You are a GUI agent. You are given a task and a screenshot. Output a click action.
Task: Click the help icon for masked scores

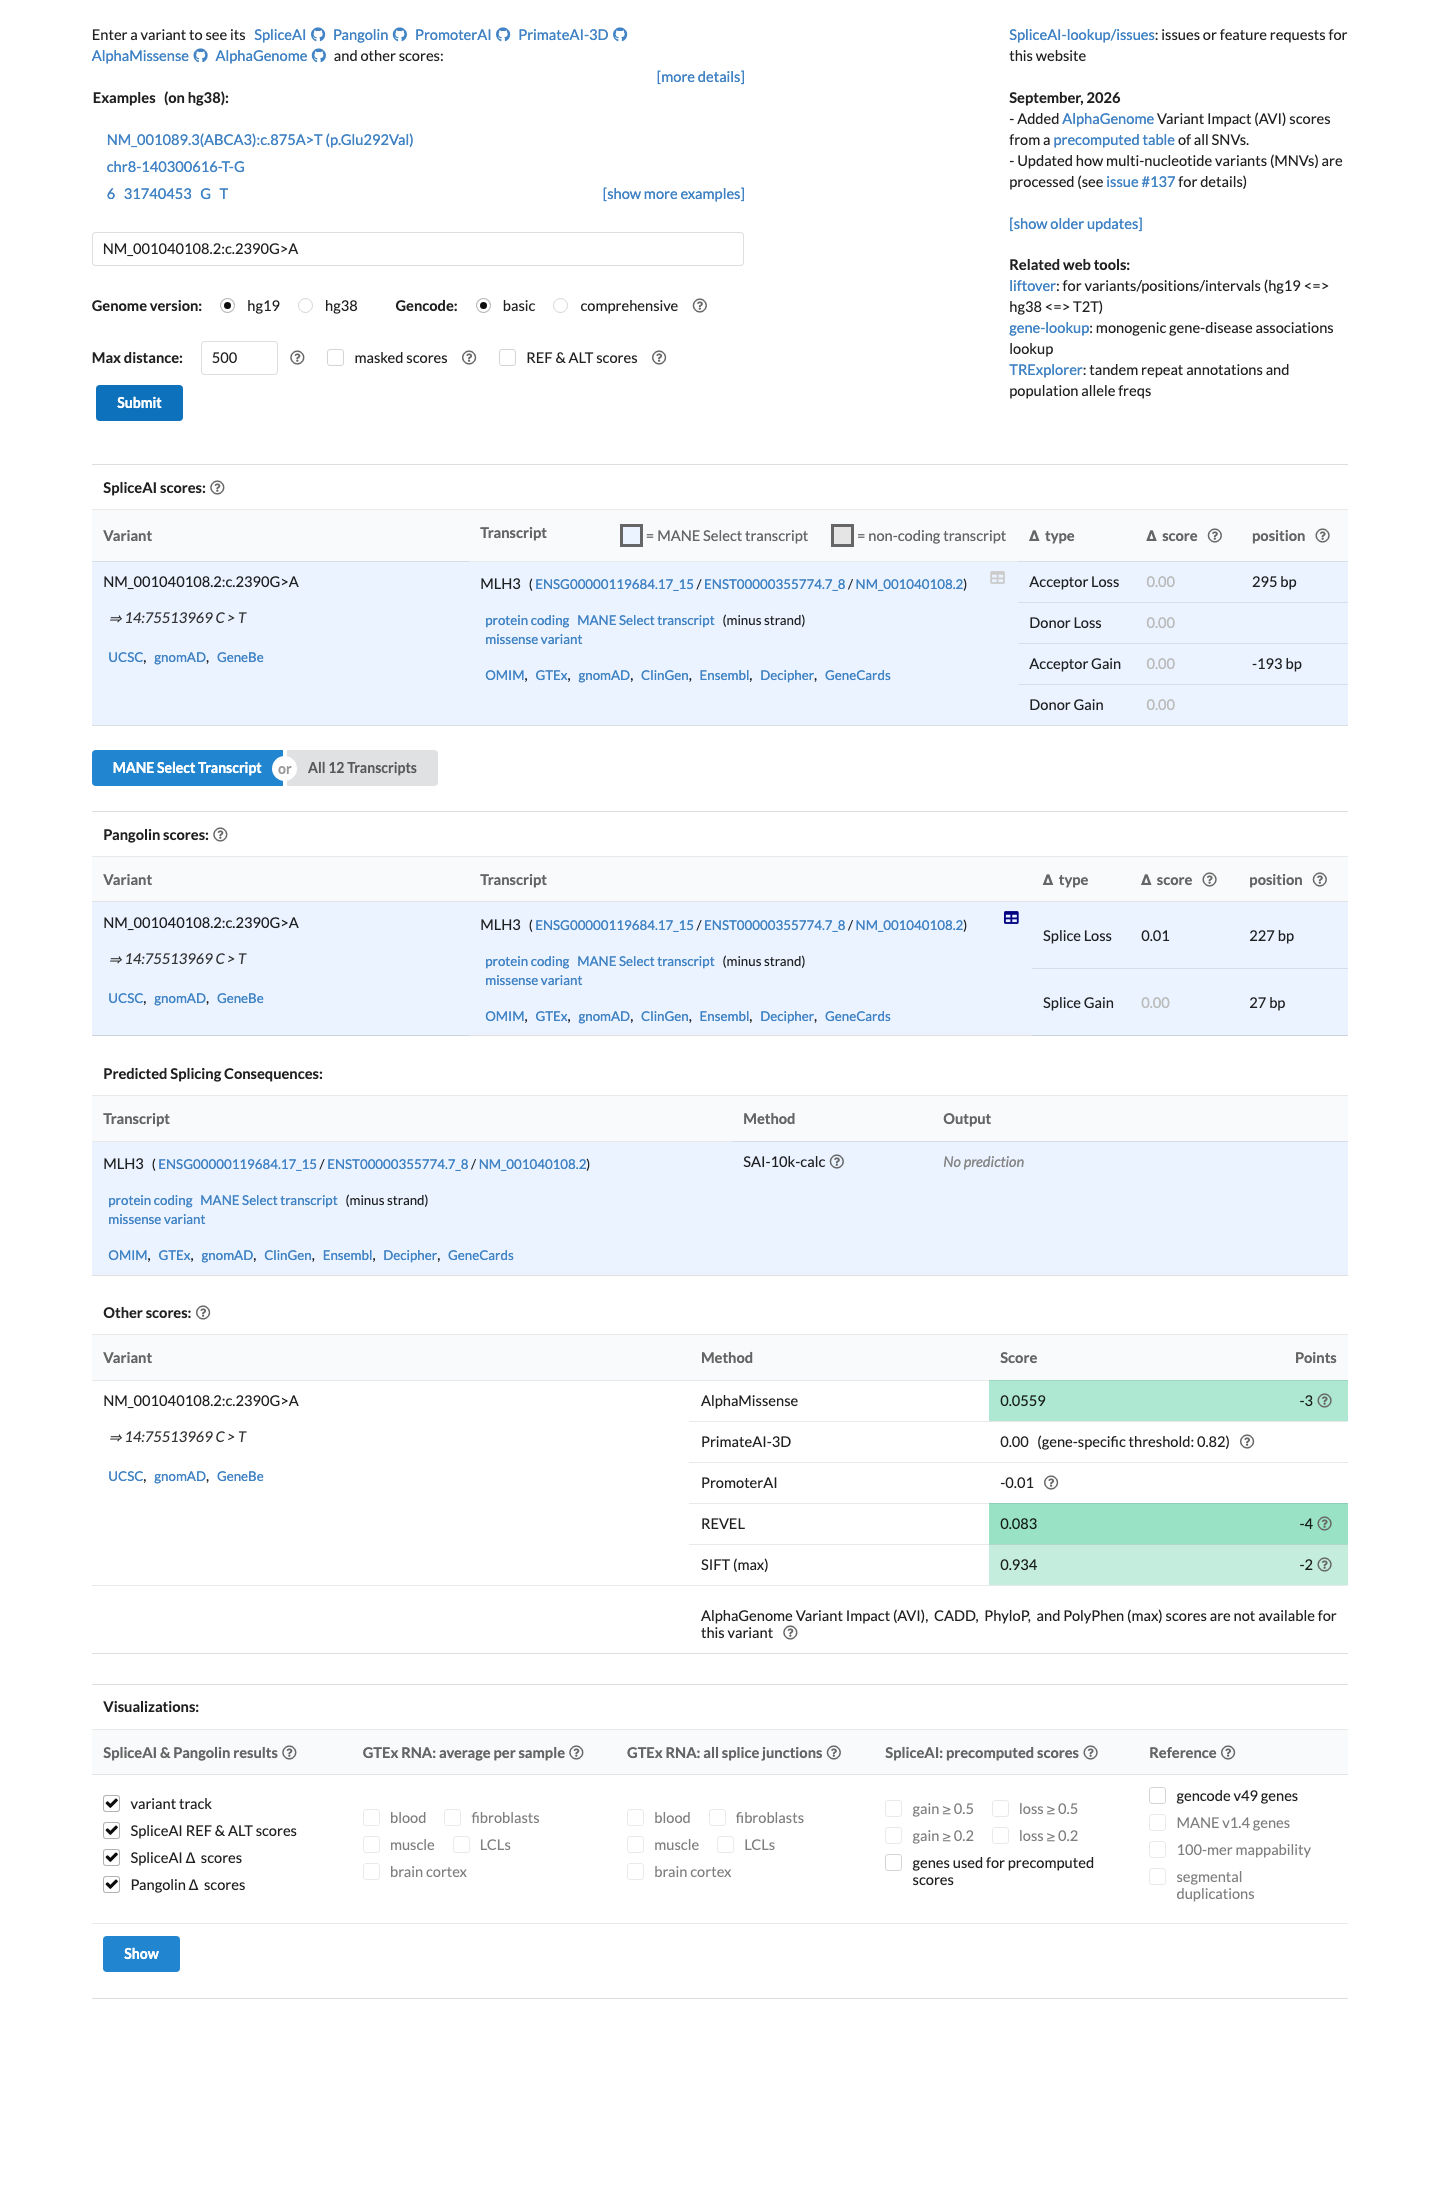coord(469,358)
